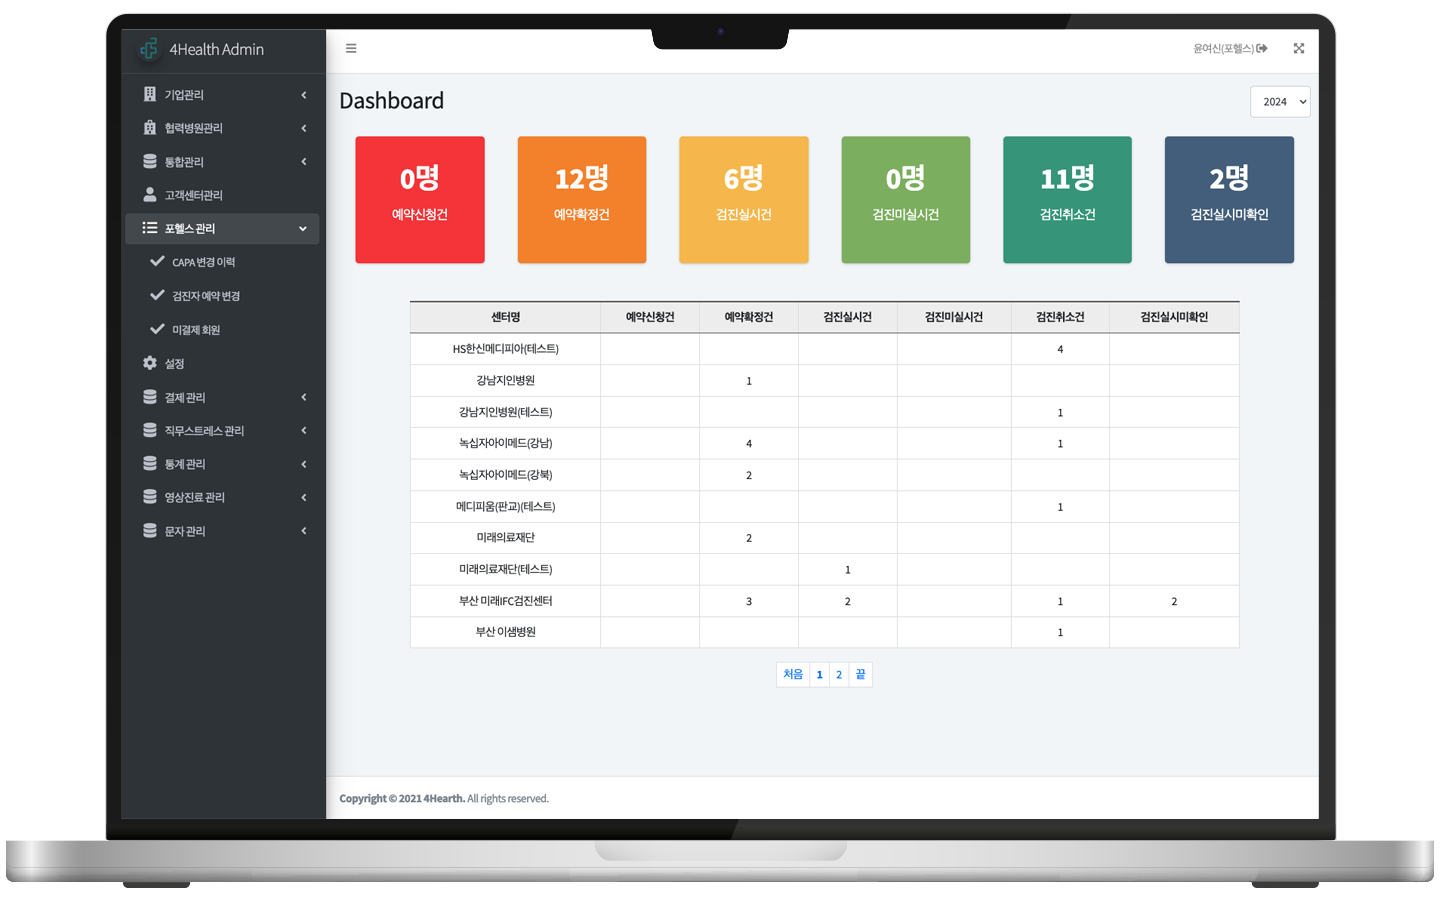Click the 고객센터관리 user icon
Screen dimensions: 1440x900
point(150,195)
